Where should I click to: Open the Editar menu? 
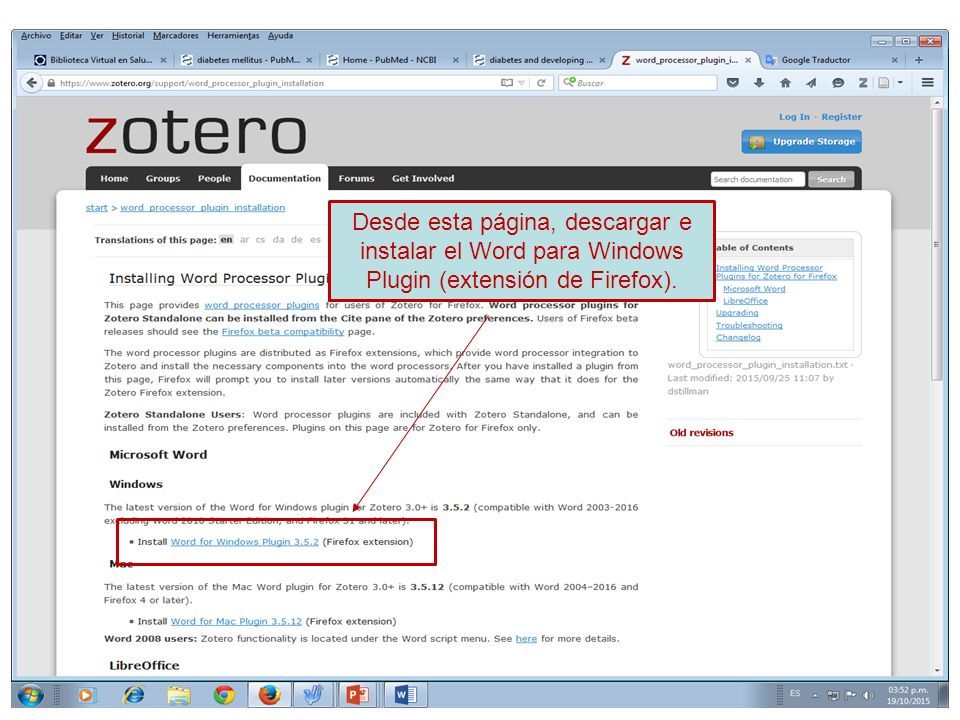[71, 36]
